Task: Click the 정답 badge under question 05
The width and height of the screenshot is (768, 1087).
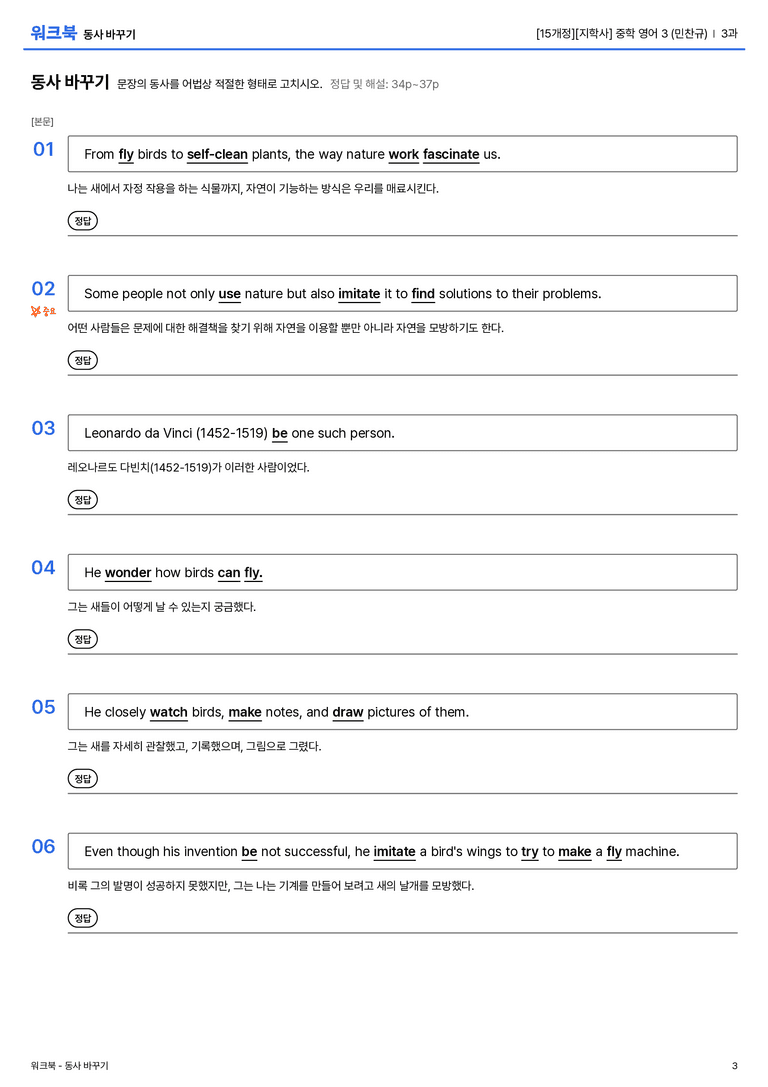Action: [x=82, y=779]
